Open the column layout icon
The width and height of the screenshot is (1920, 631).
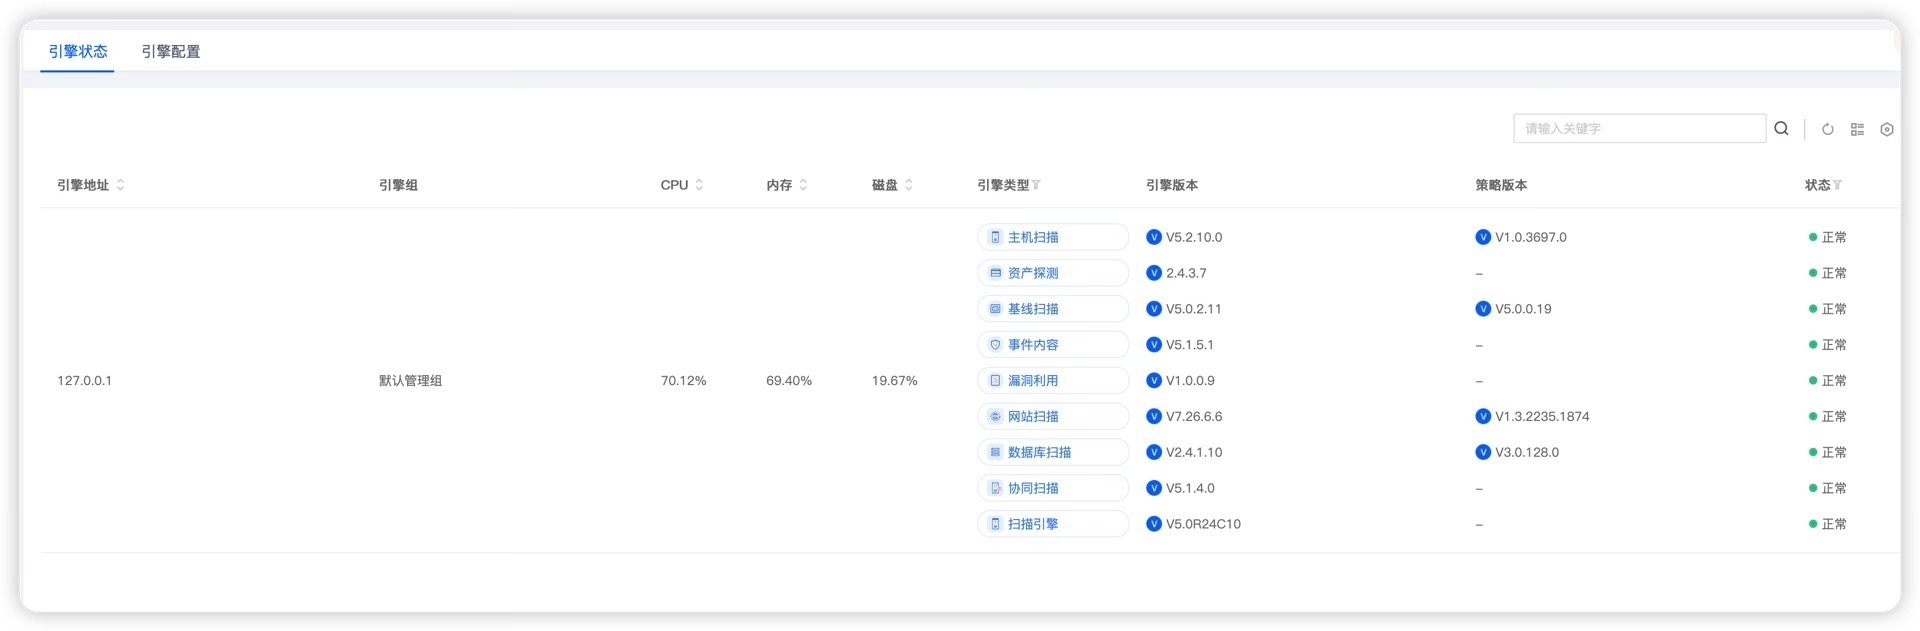1857,130
